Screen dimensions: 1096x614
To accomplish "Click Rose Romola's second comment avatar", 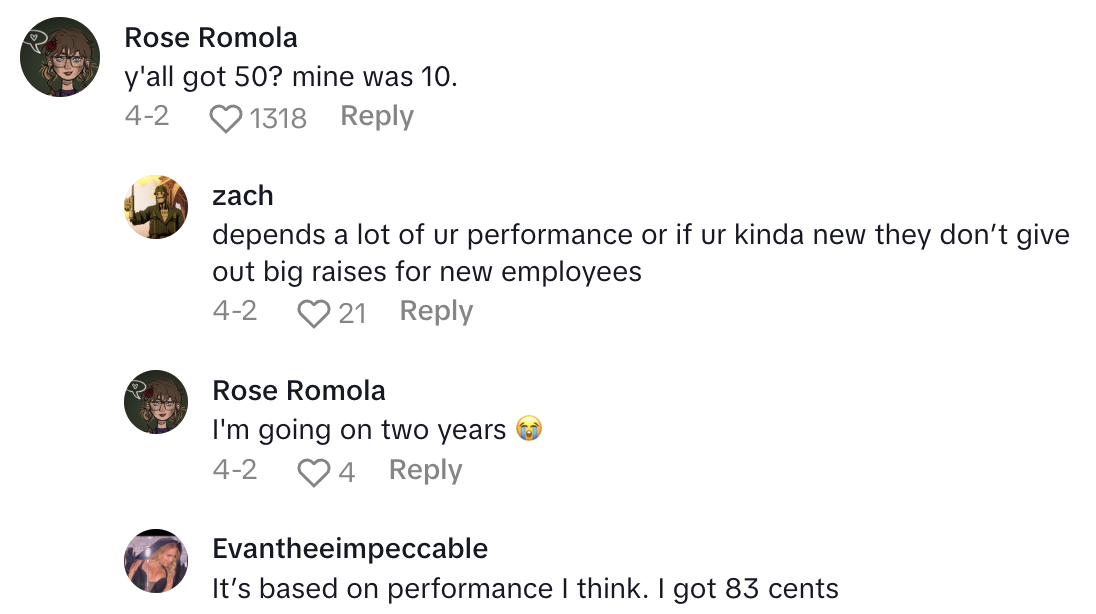I will (x=156, y=401).
